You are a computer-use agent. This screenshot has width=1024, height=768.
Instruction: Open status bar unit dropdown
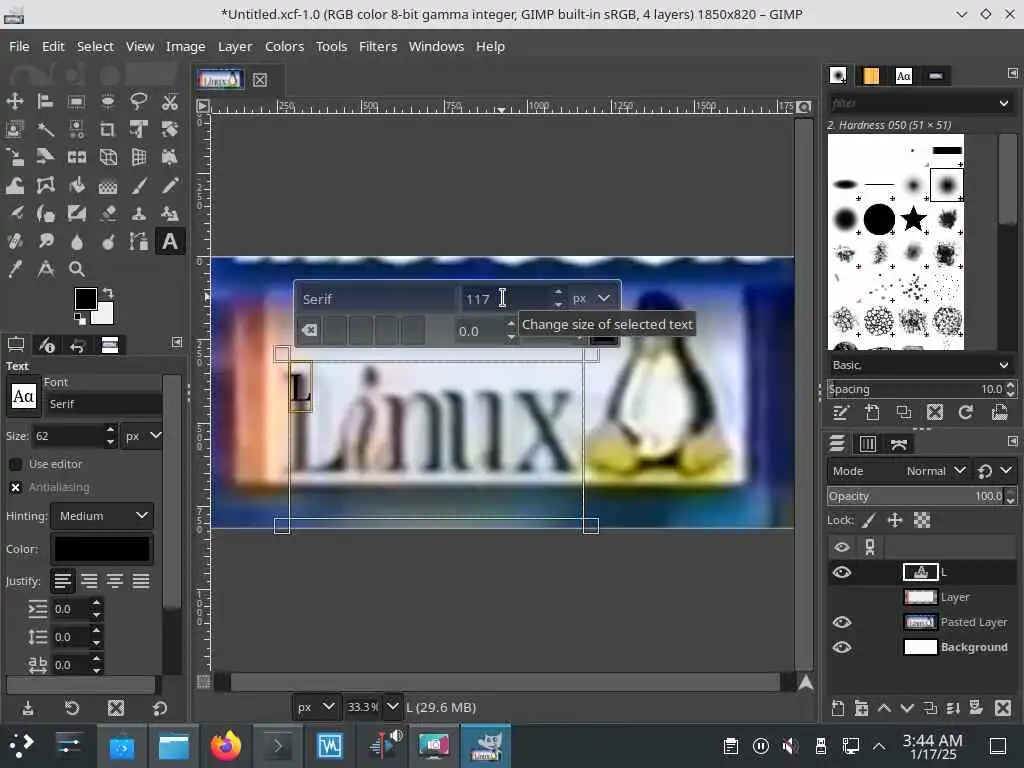315,707
